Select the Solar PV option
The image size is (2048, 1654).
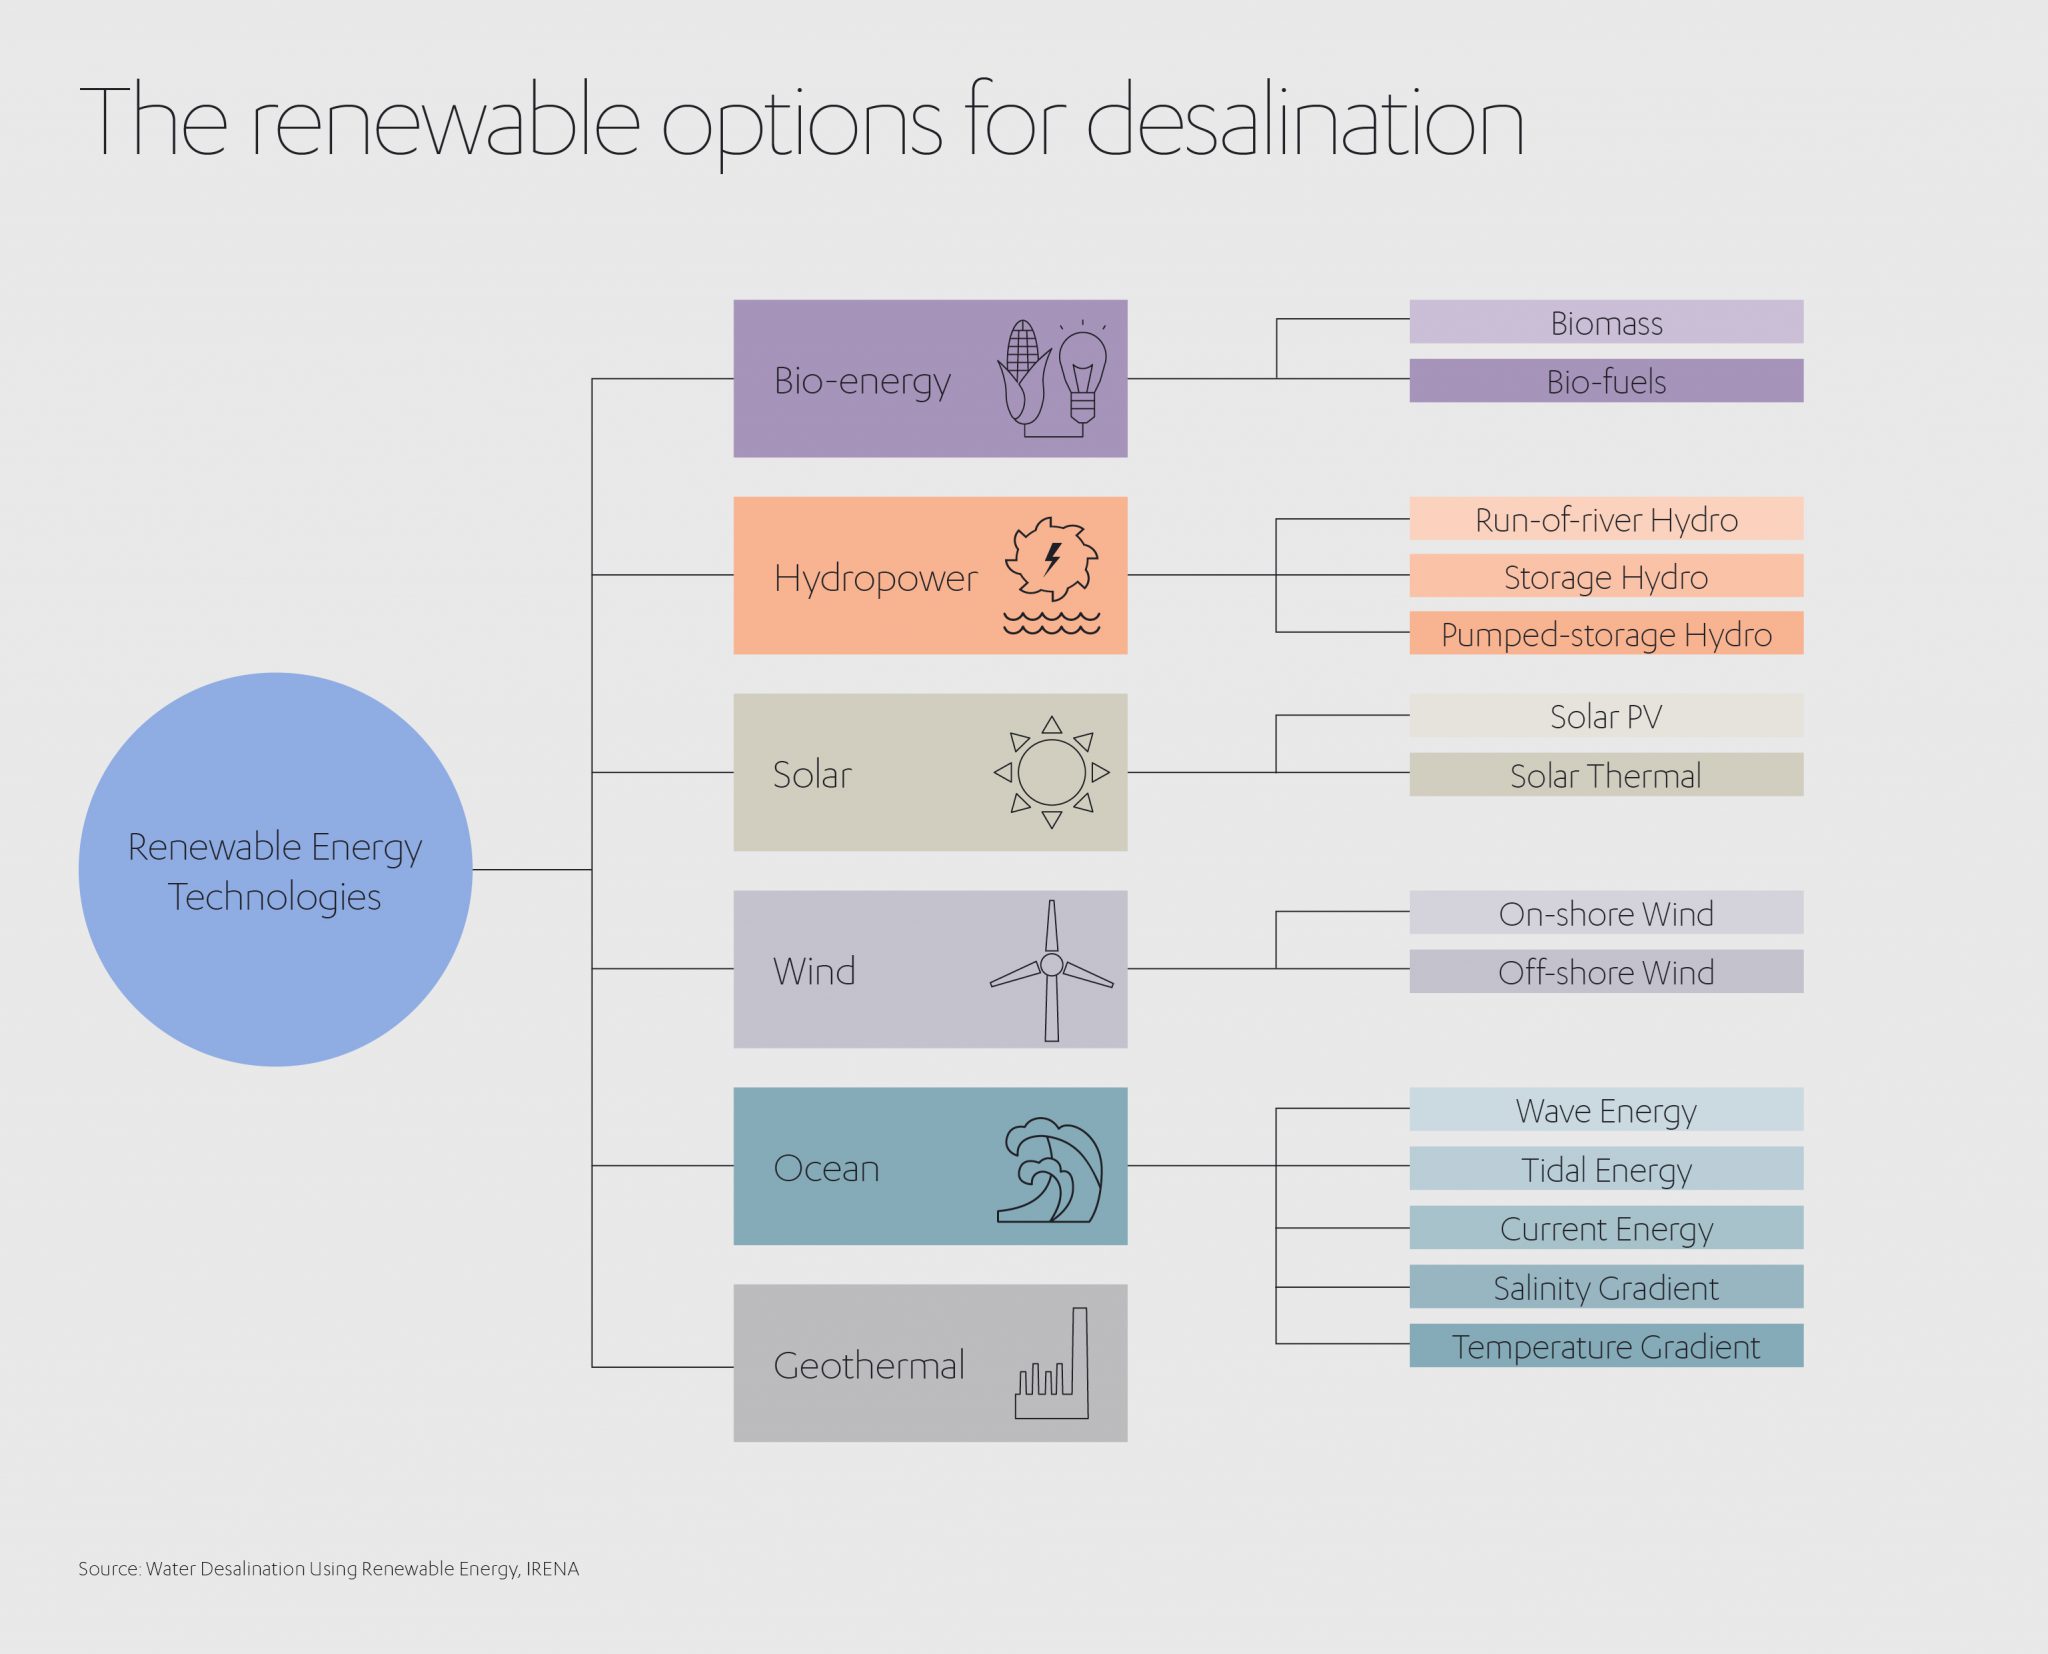(x=1605, y=716)
